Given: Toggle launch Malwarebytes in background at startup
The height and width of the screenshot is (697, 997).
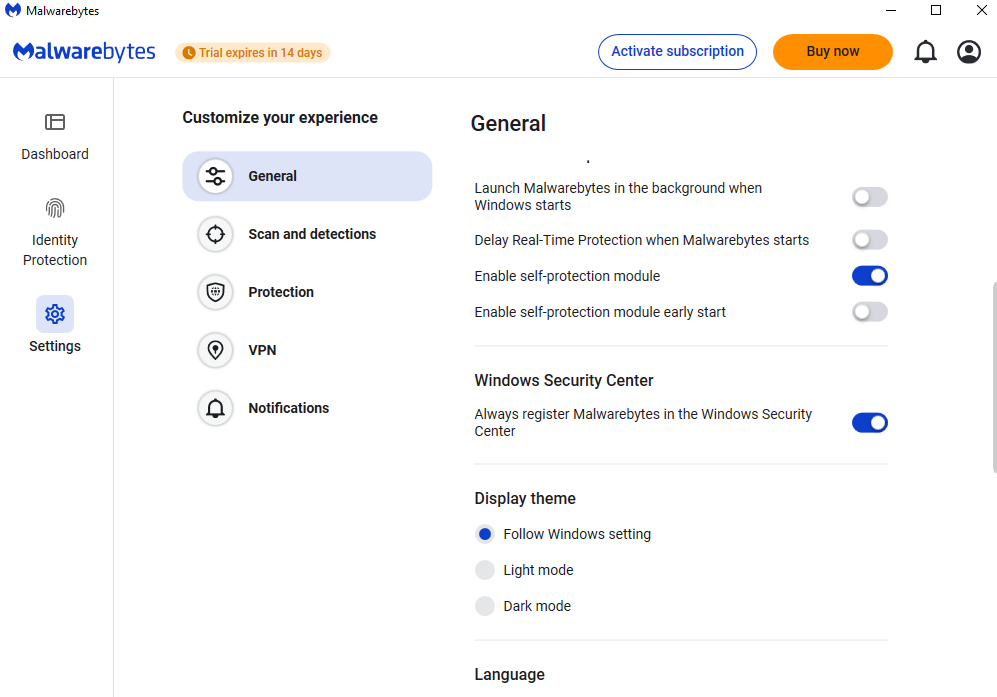Looking at the screenshot, I should coord(869,197).
